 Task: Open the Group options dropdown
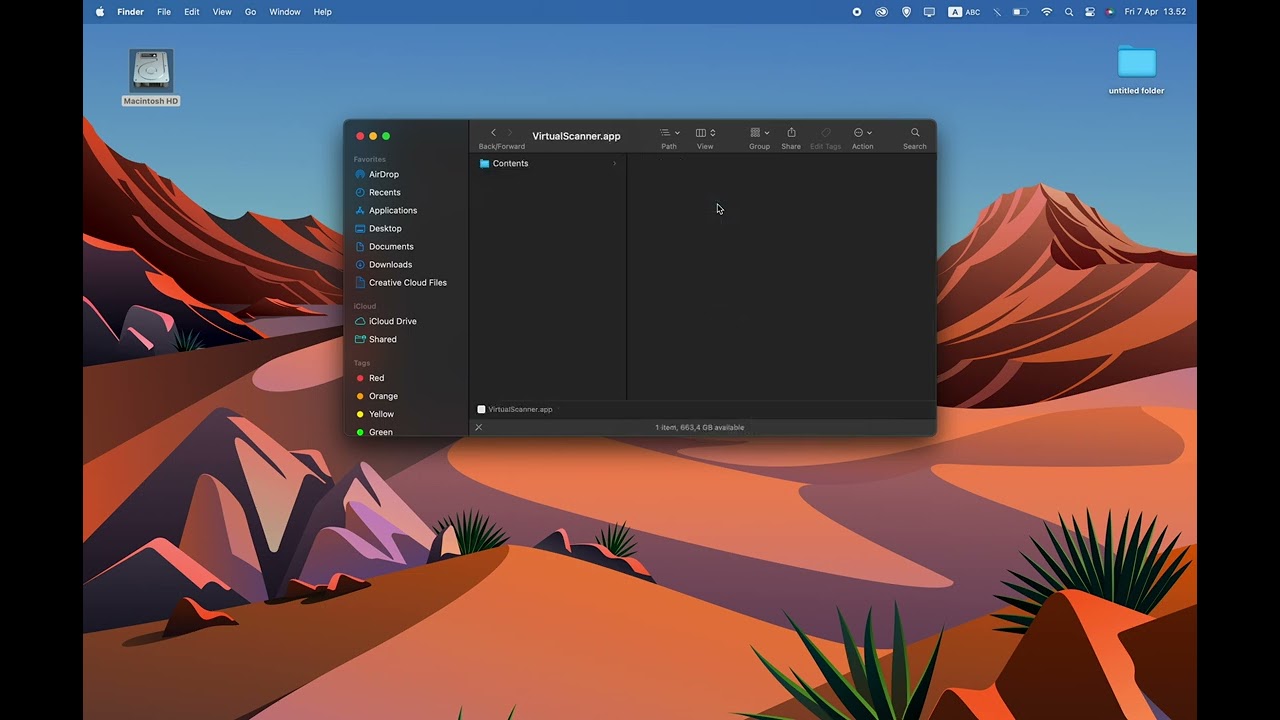(x=760, y=133)
